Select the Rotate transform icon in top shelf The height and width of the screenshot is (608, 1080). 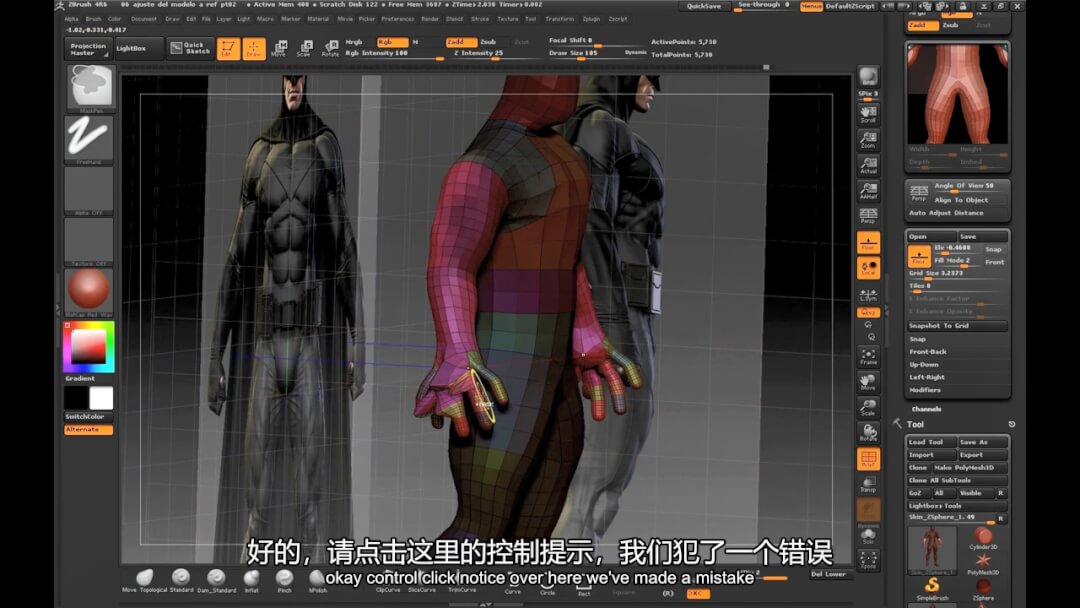pos(330,49)
